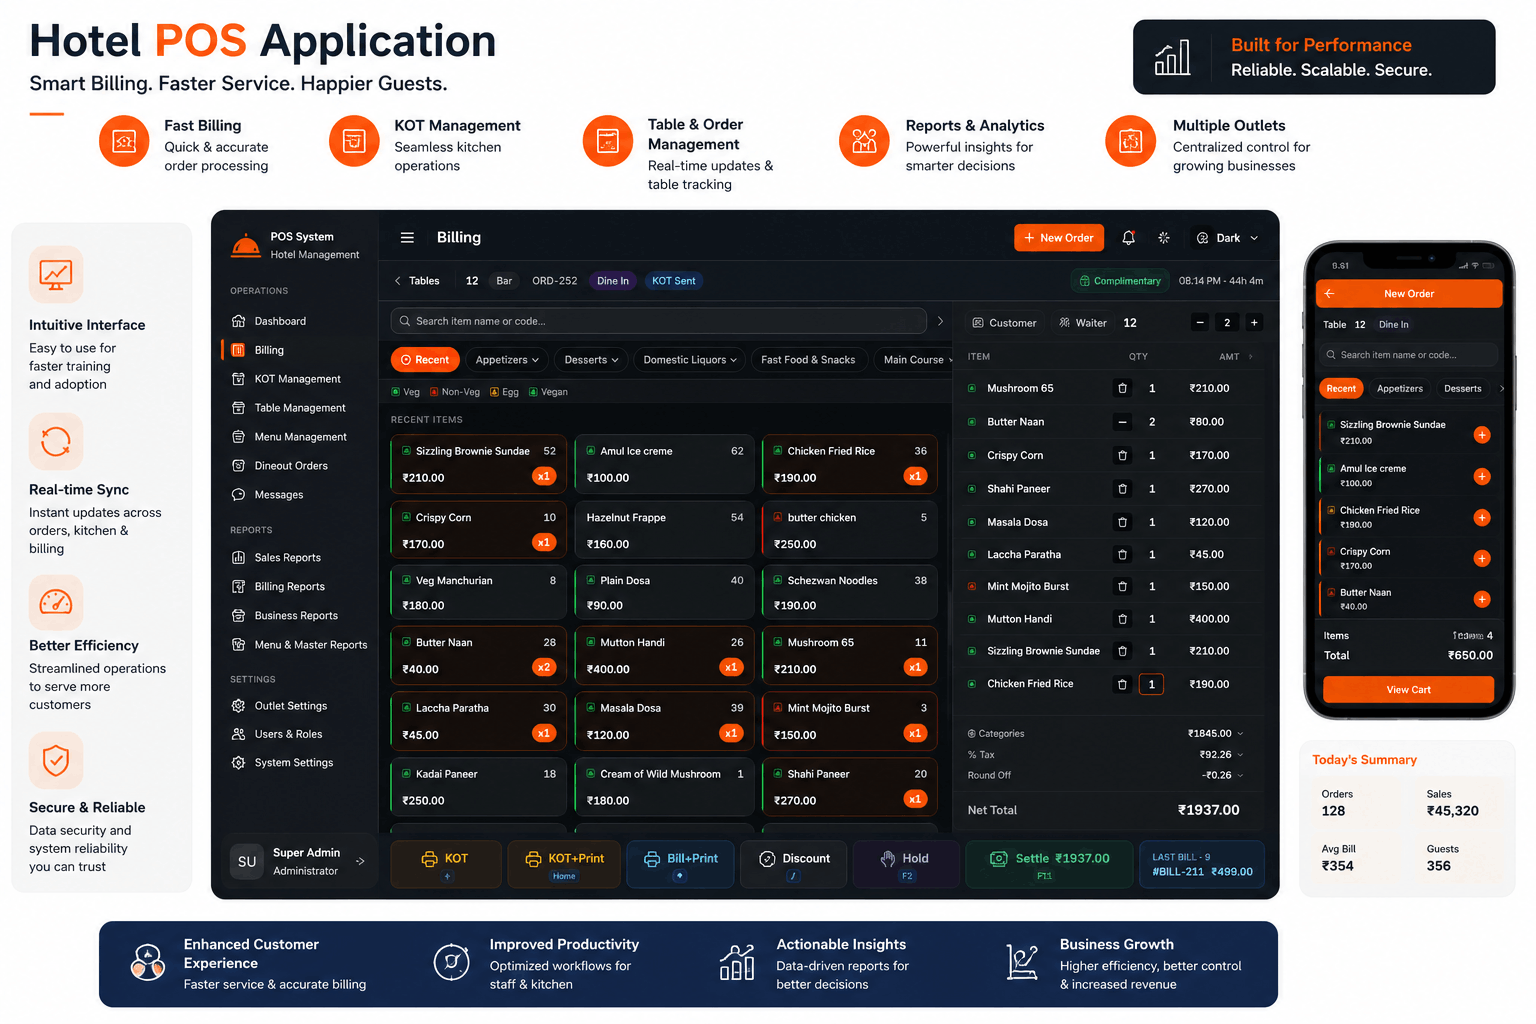Screen dimensions: 1536x1024
Task: Click the Menu & Master Reports icon
Action: point(238,645)
